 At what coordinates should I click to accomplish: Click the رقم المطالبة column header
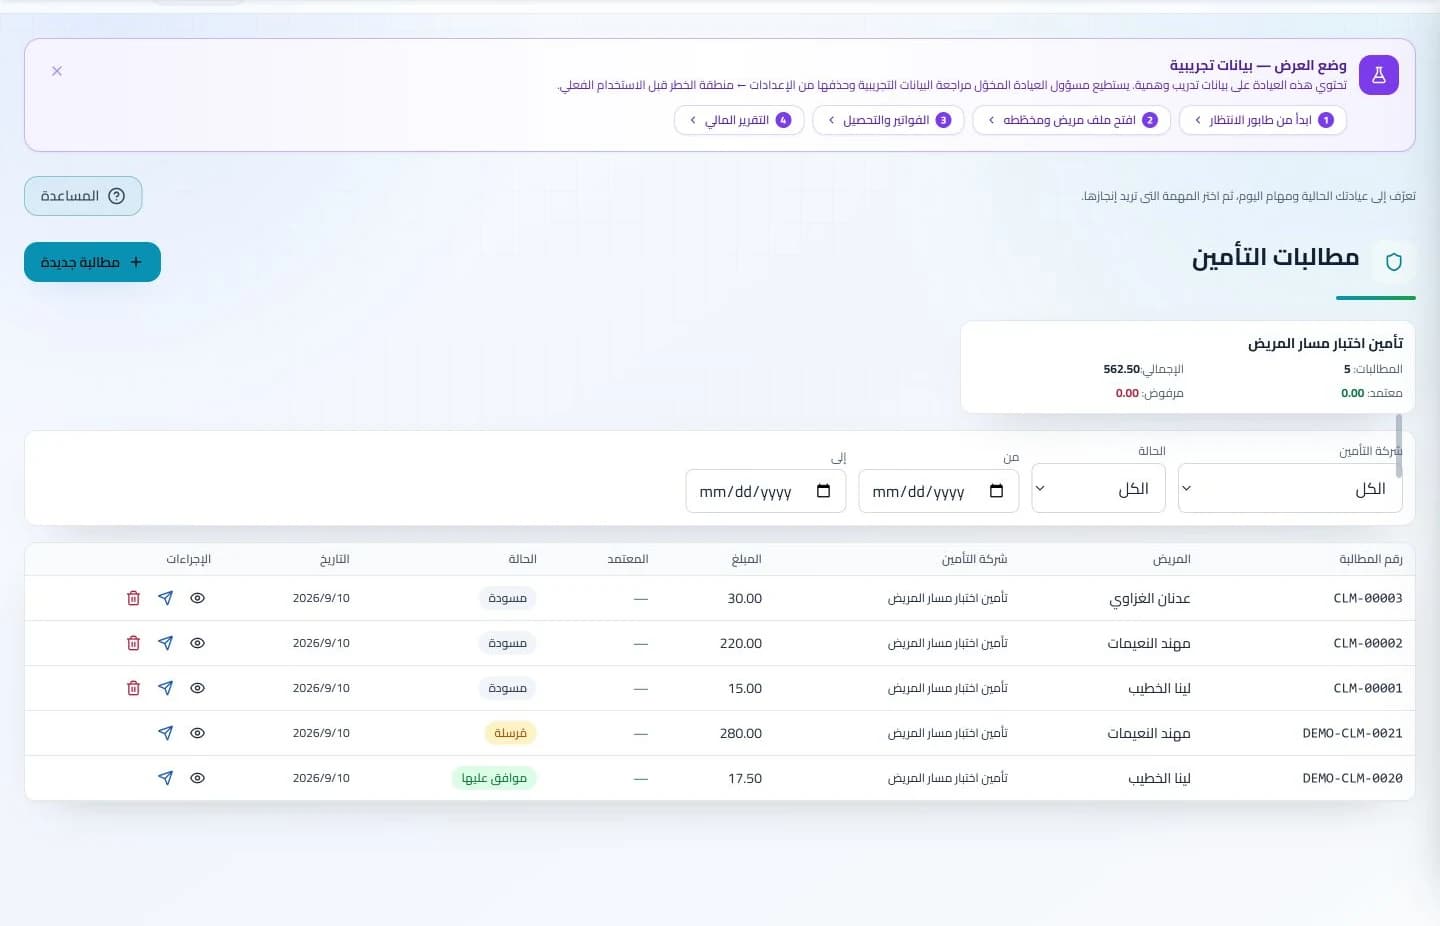[x=1371, y=559]
